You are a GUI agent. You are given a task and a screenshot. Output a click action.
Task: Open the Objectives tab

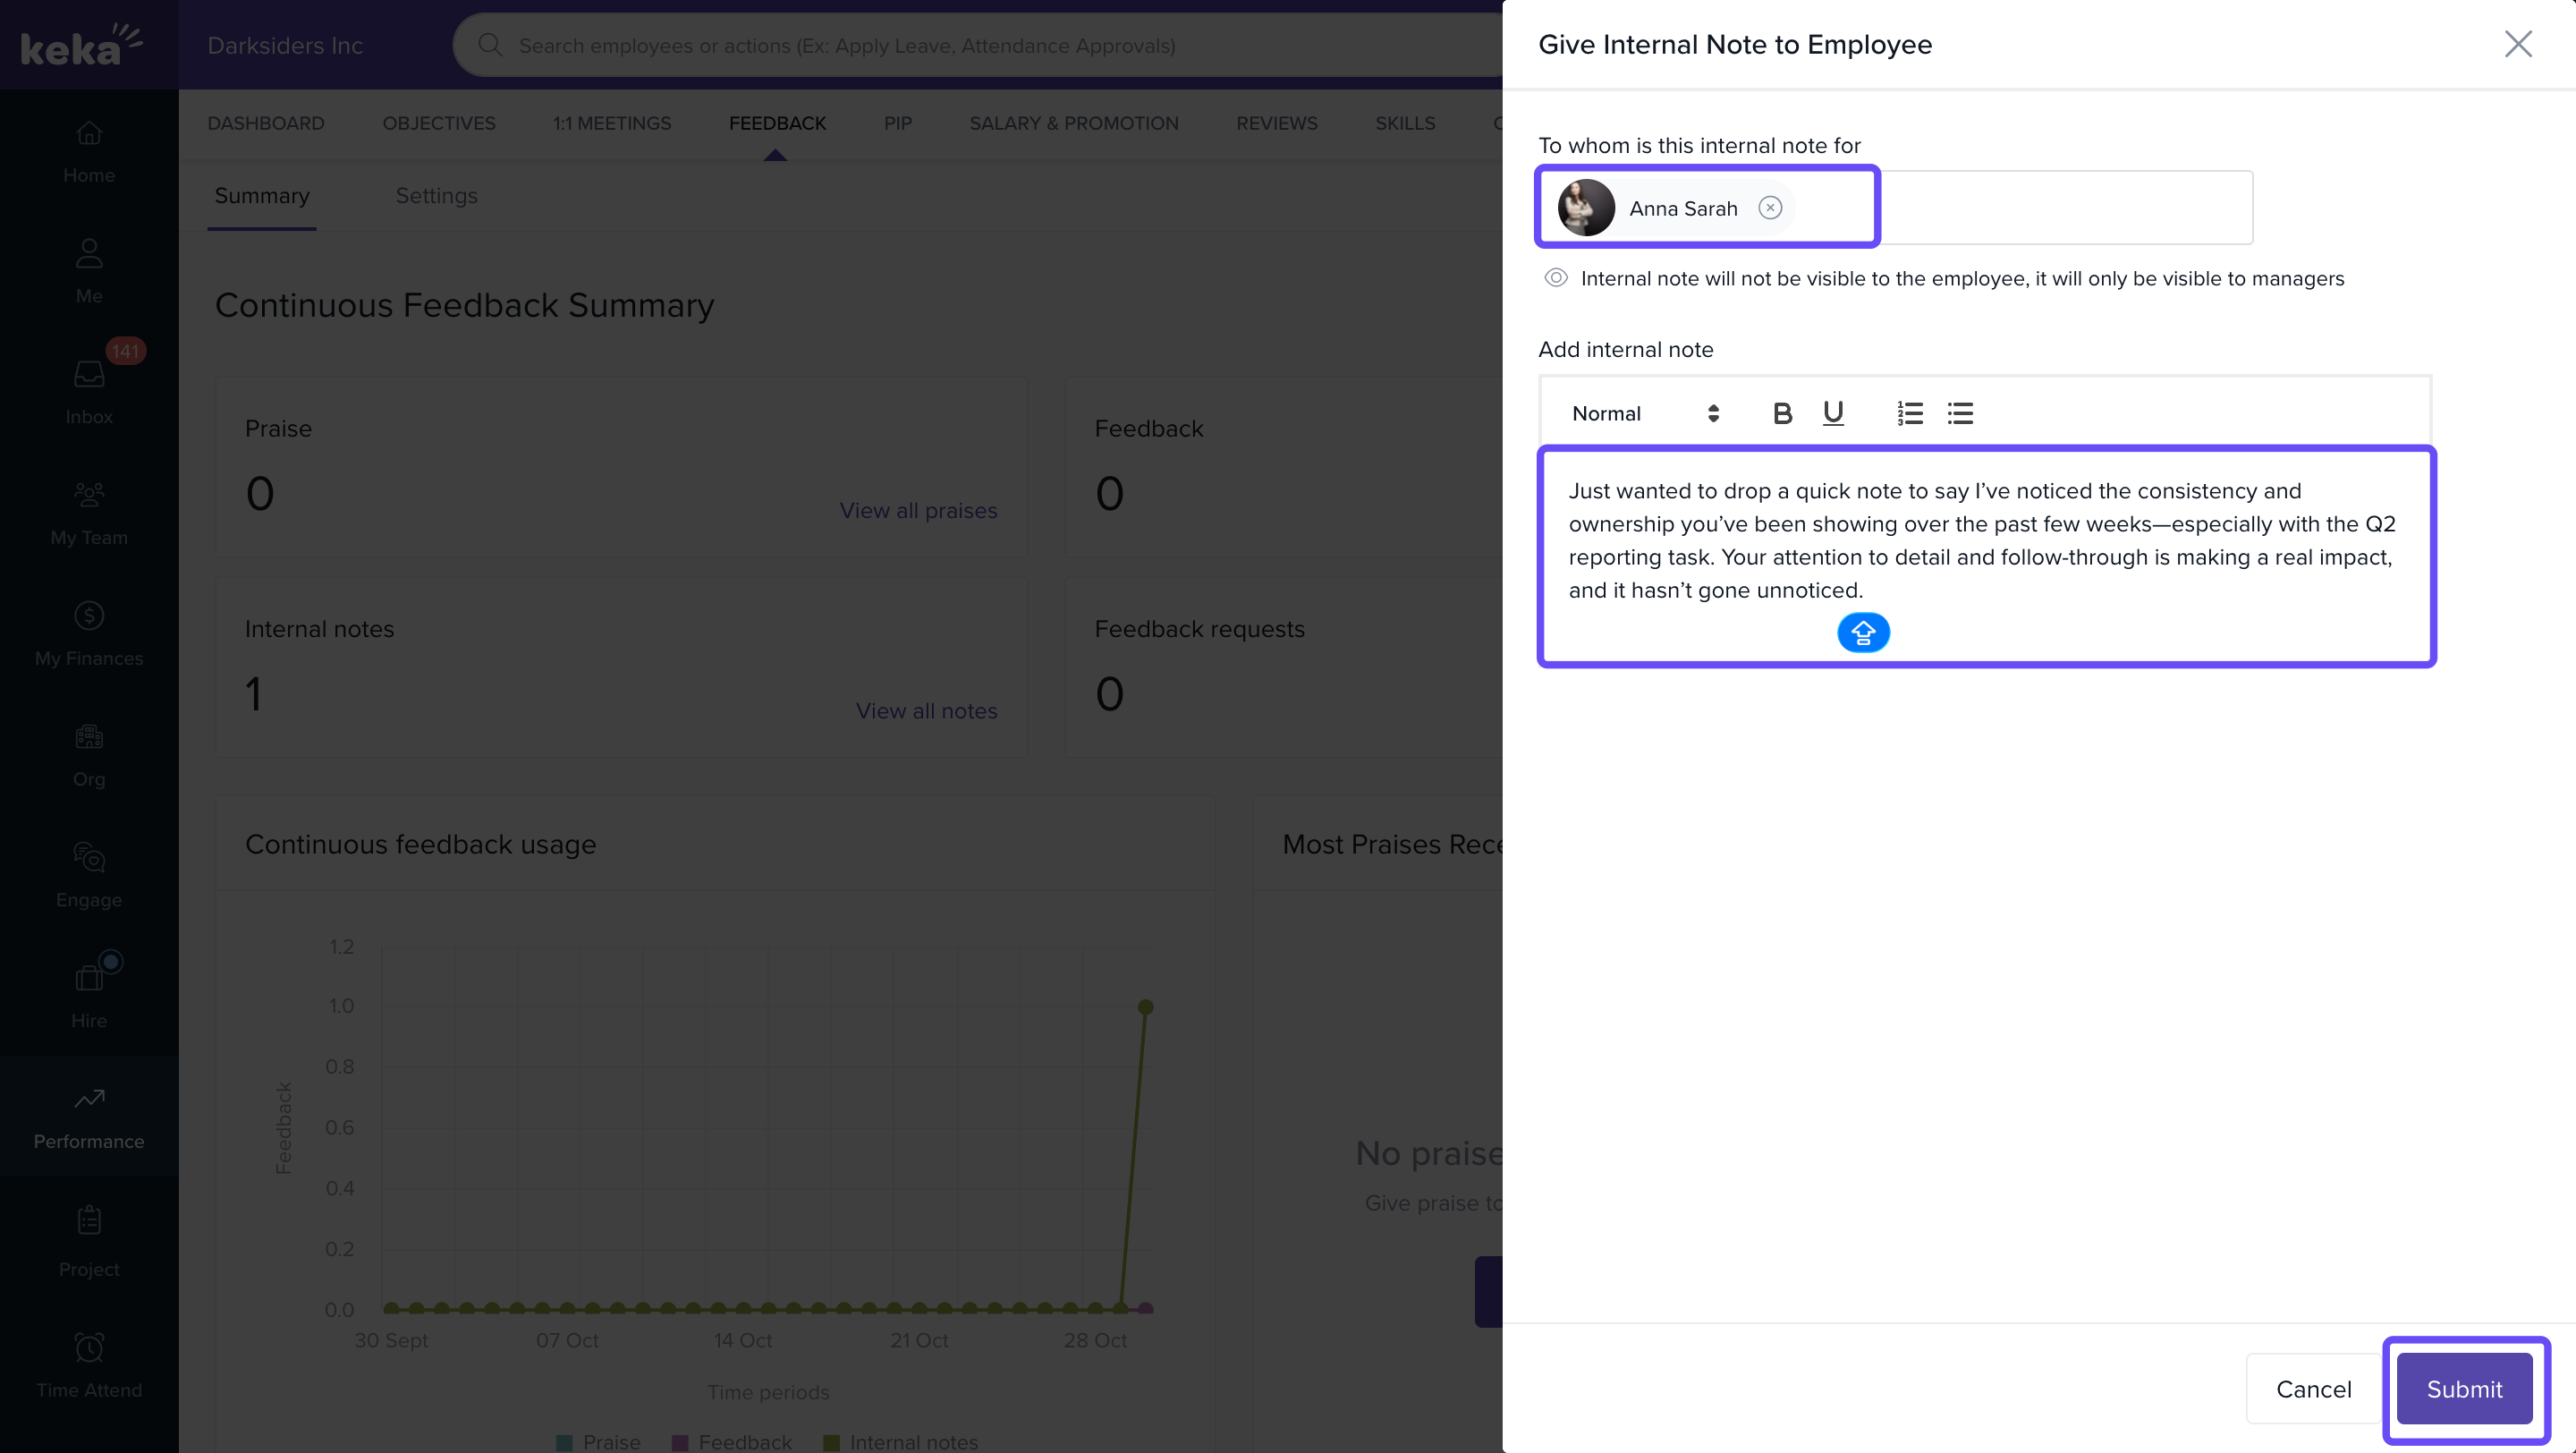pyautogui.click(x=438, y=123)
